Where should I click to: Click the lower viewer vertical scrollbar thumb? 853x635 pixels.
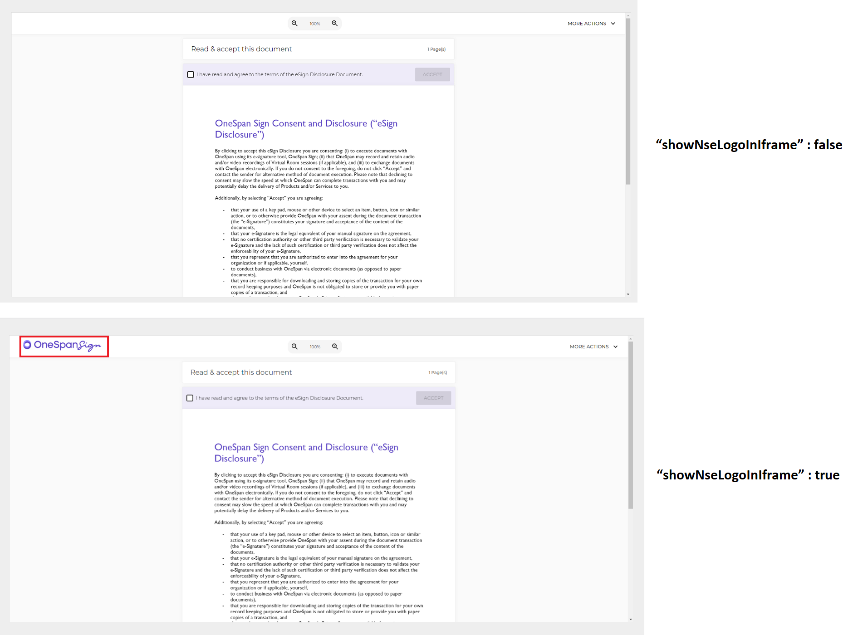click(x=631, y=426)
